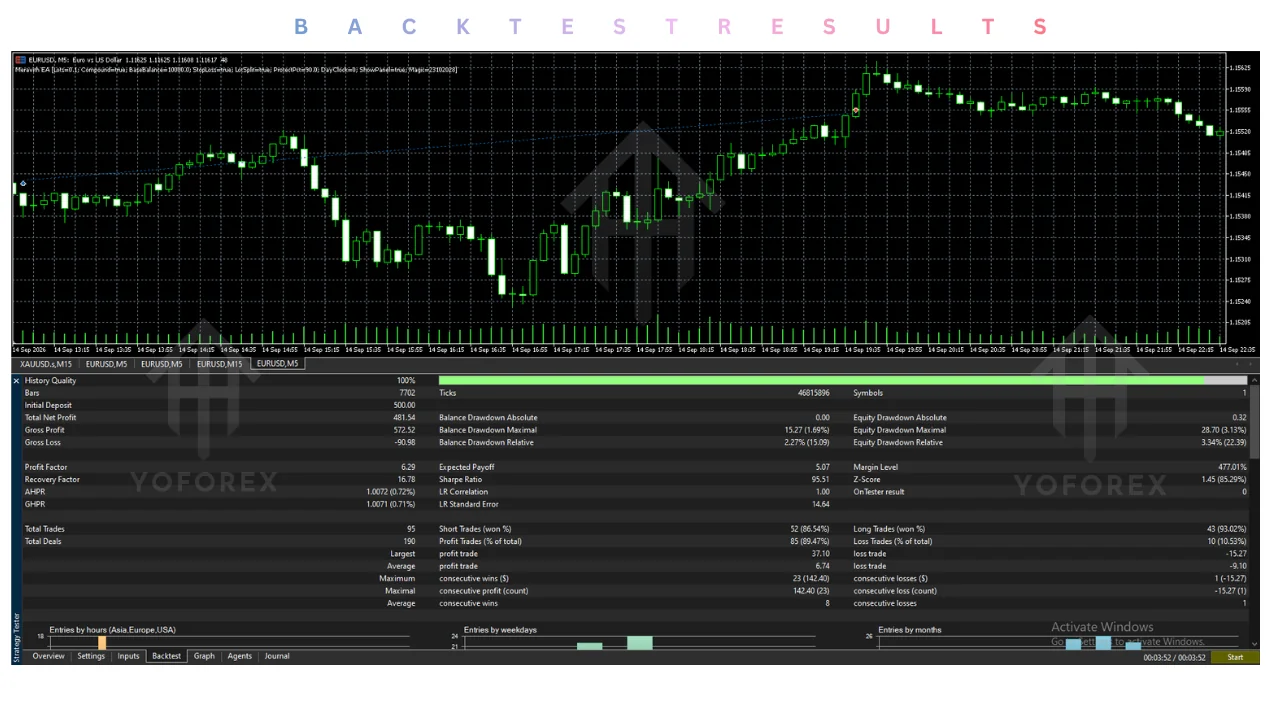
Task: Click the 1.15625 price scale label
Action: tap(1241, 68)
